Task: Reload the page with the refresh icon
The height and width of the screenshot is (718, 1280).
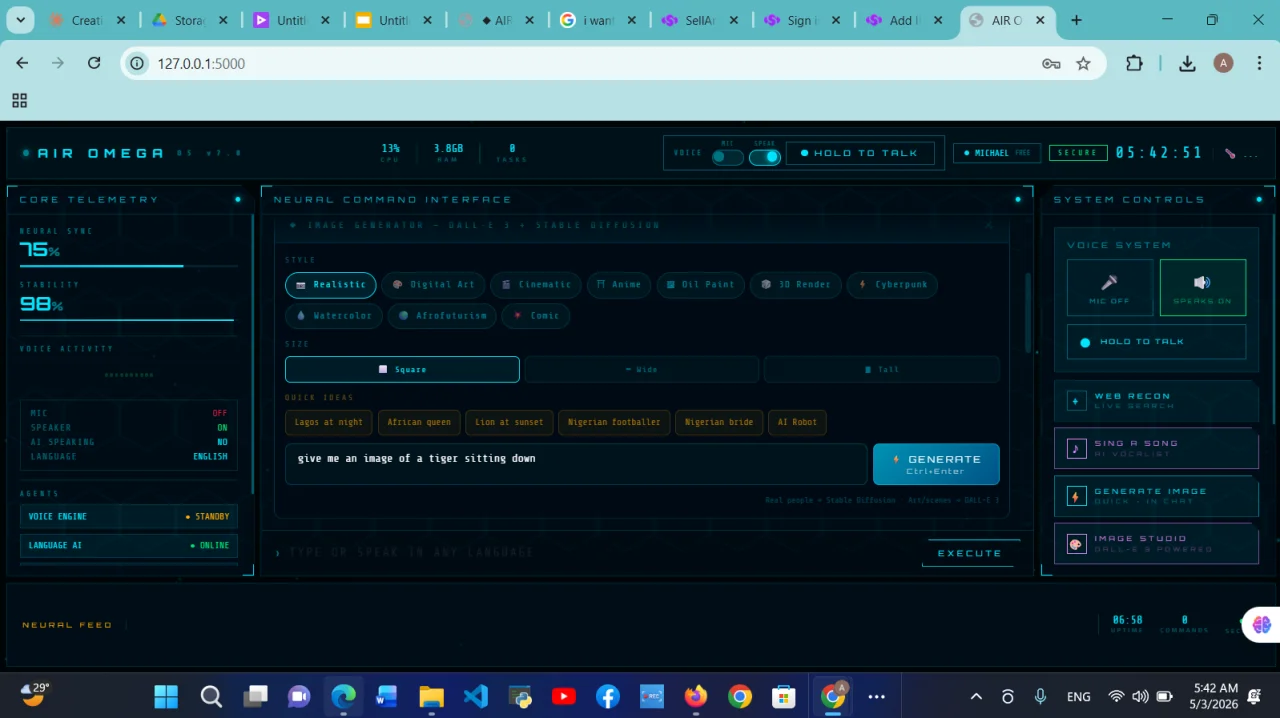Action: [x=94, y=63]
